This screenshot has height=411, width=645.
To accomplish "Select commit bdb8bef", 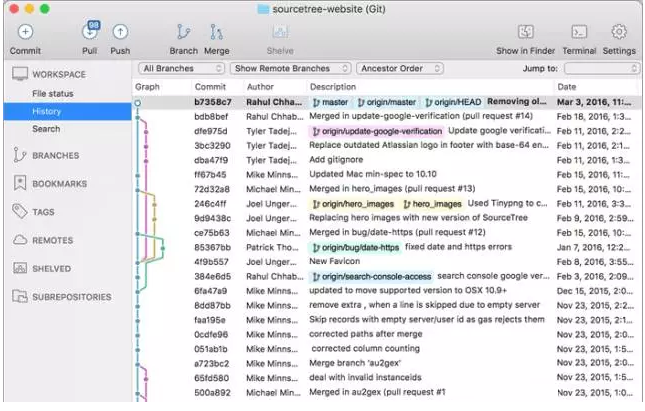I will coord(386,116).
